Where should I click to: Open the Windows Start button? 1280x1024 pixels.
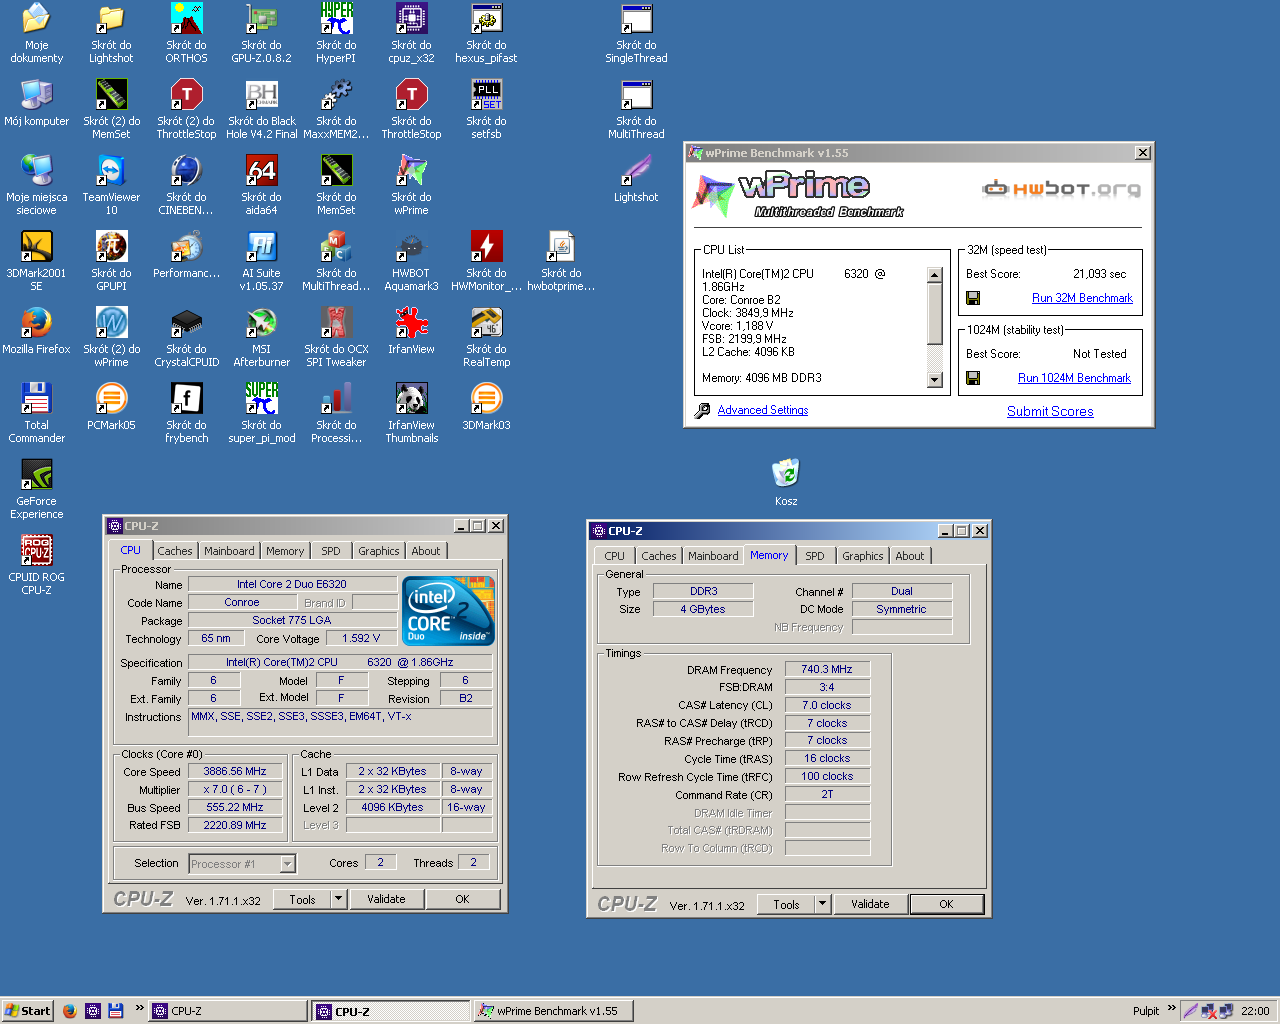(27, 1011)
